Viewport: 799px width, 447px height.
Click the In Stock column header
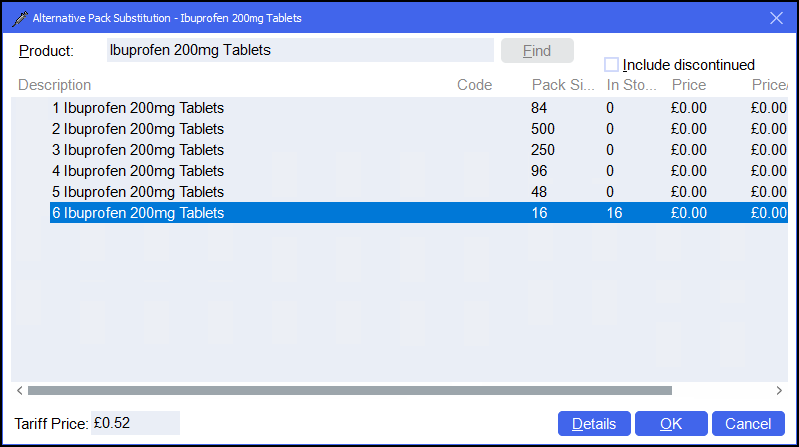point(631,85)
